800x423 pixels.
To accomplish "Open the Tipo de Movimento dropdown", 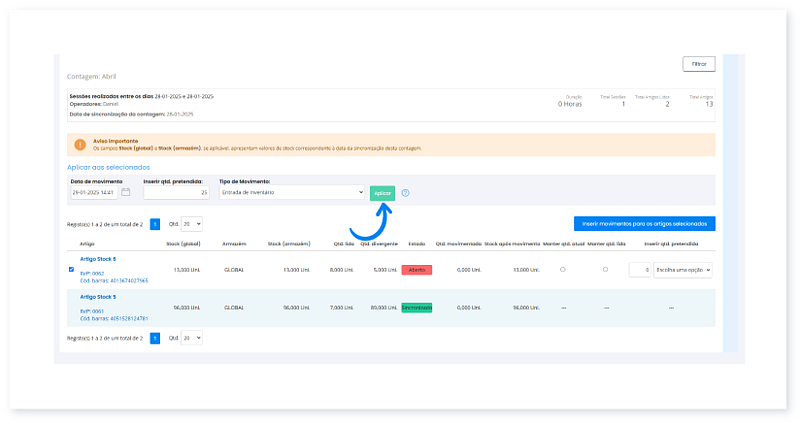I will pos(292,192).
